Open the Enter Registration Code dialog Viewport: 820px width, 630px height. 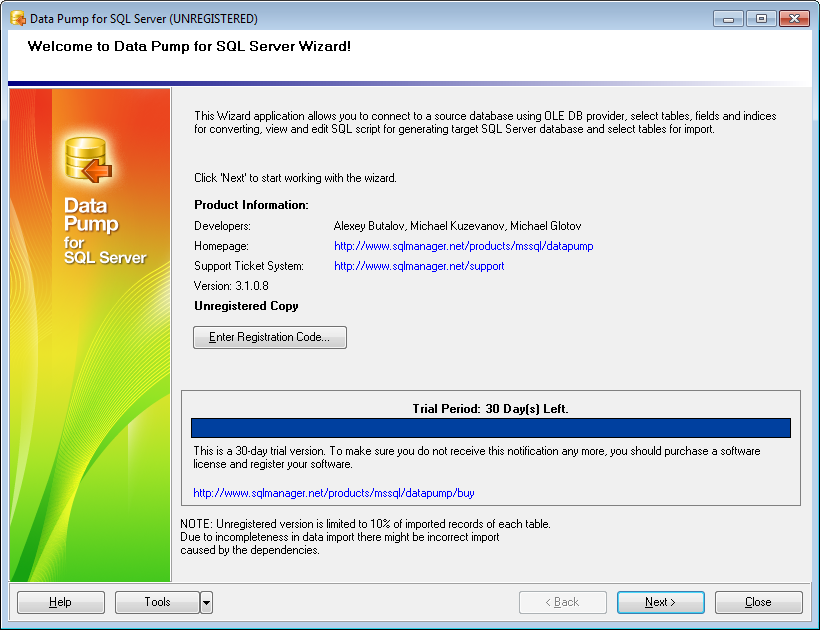tap(269, 337)
